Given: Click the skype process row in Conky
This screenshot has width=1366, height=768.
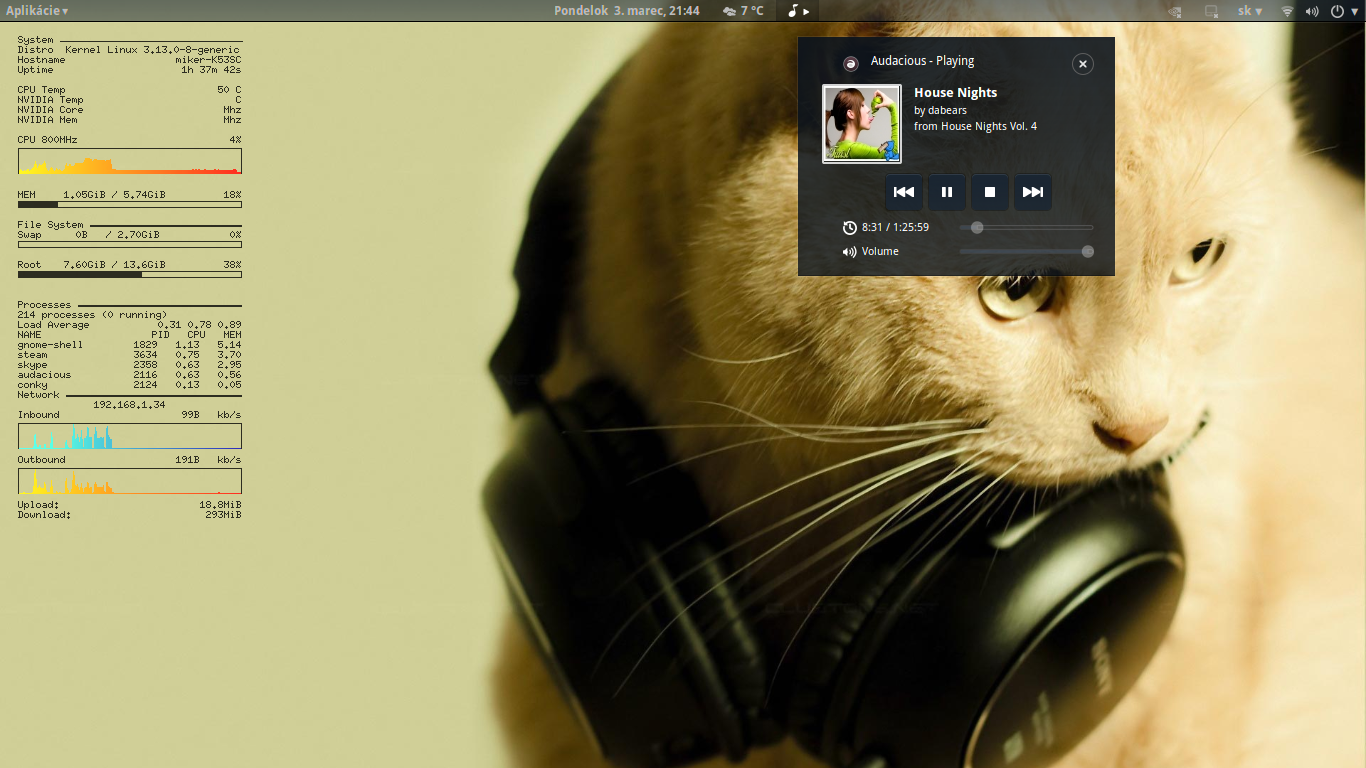Looking at the screenshot, I should [129, 365].
